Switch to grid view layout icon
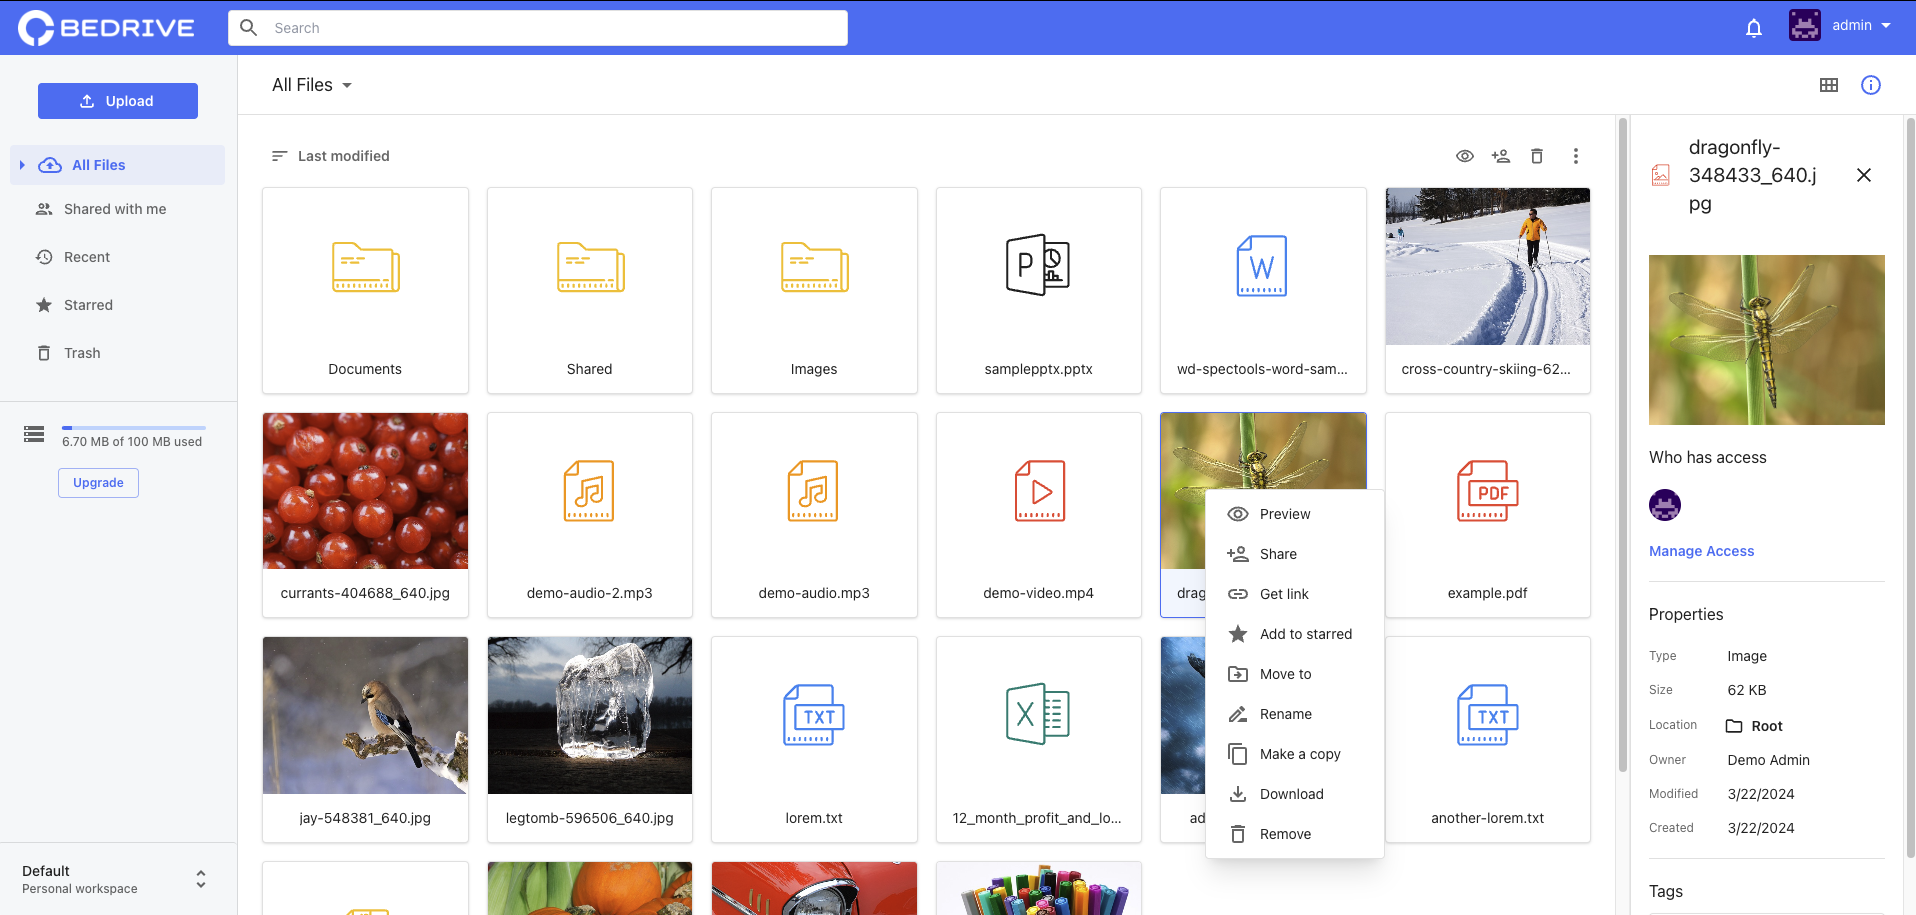This screenshot has height=915, width=1916. click(x=1828, y=85)
